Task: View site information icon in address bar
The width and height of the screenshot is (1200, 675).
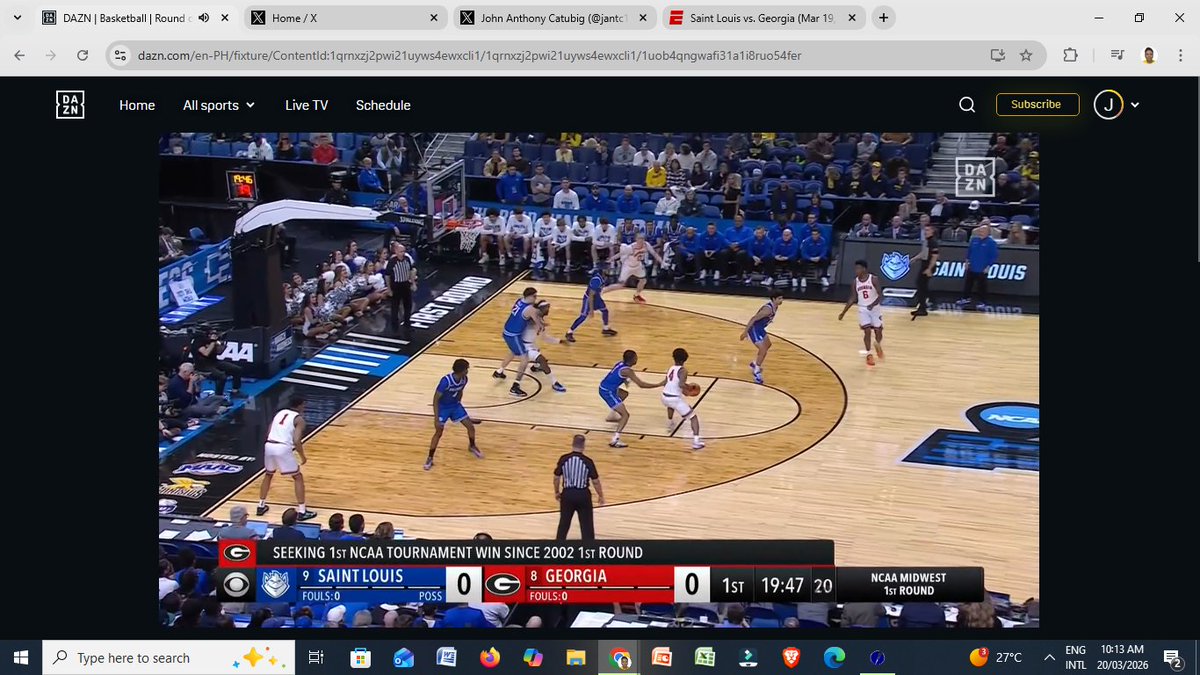Action: [120, 56]
